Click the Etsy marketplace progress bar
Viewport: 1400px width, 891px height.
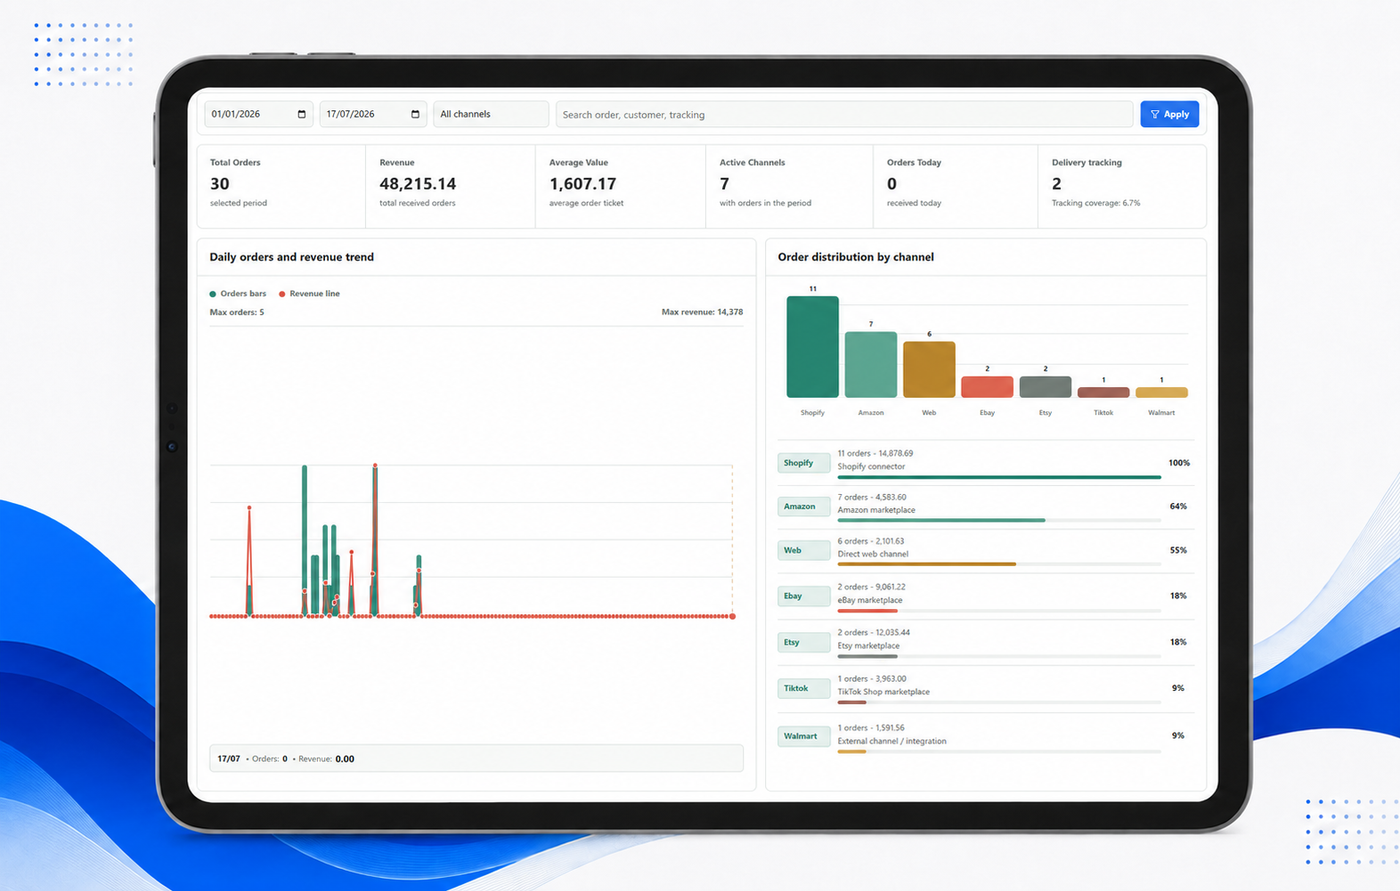coord(999,656)
